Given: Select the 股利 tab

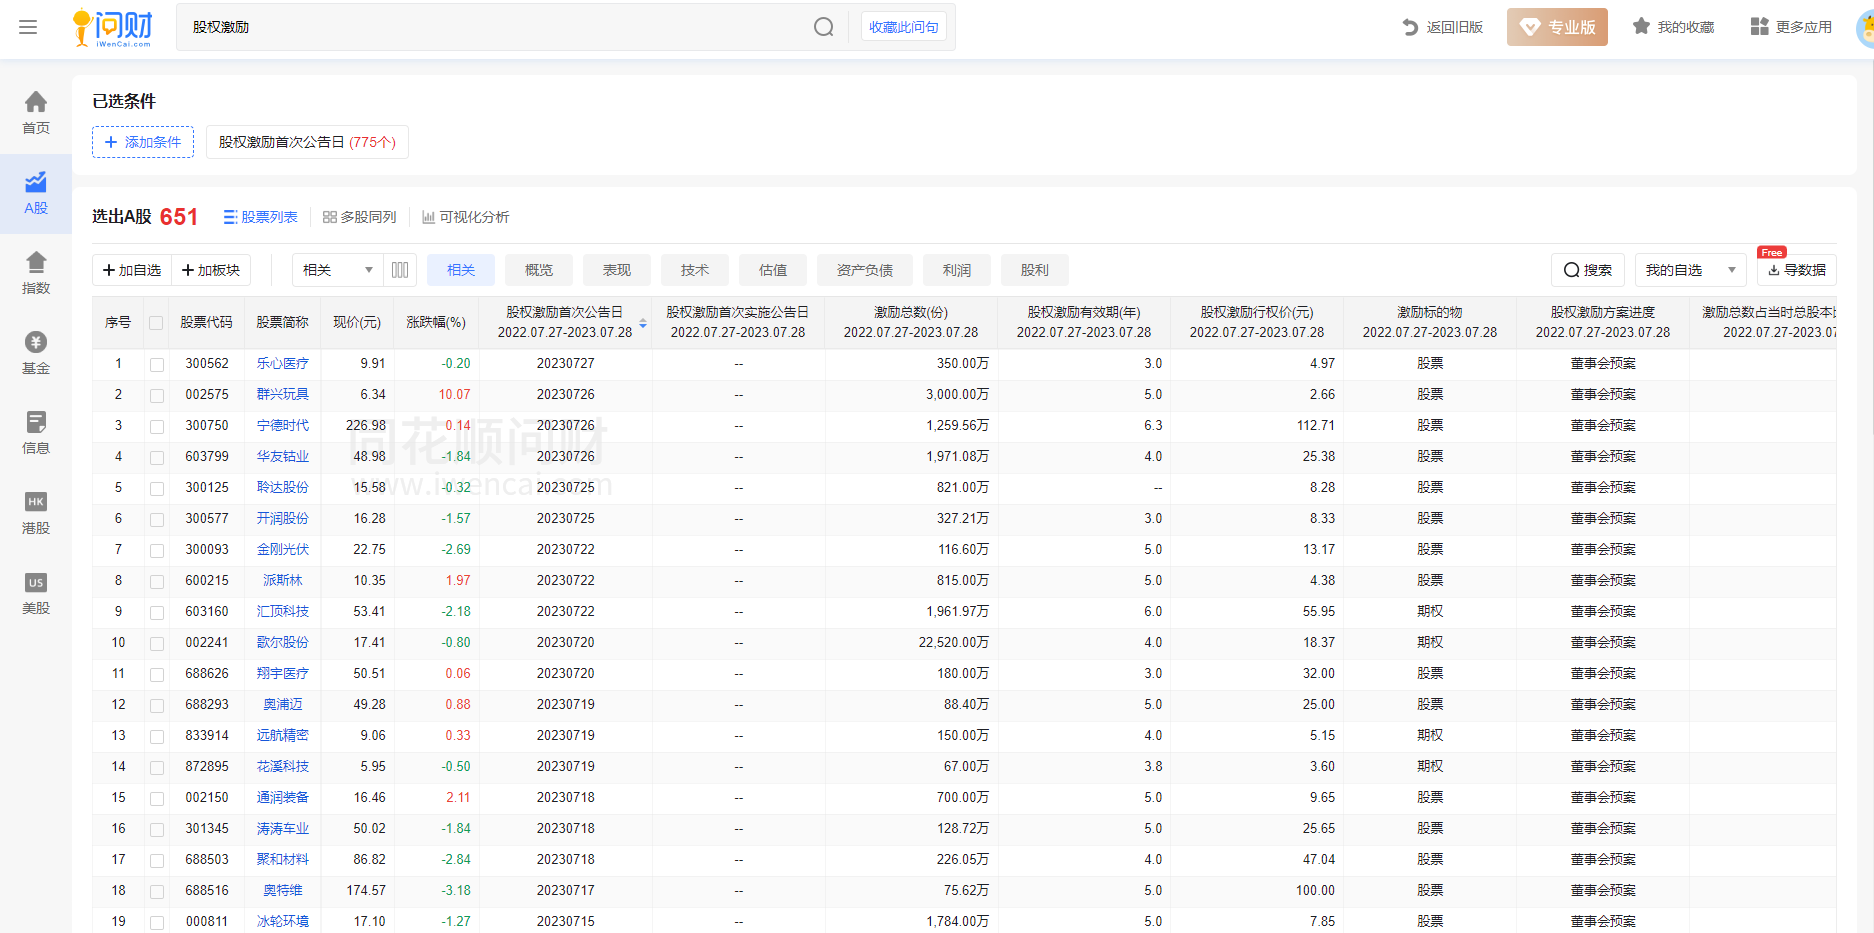Looking at the screenshot, I should [x=1035, y=270].
